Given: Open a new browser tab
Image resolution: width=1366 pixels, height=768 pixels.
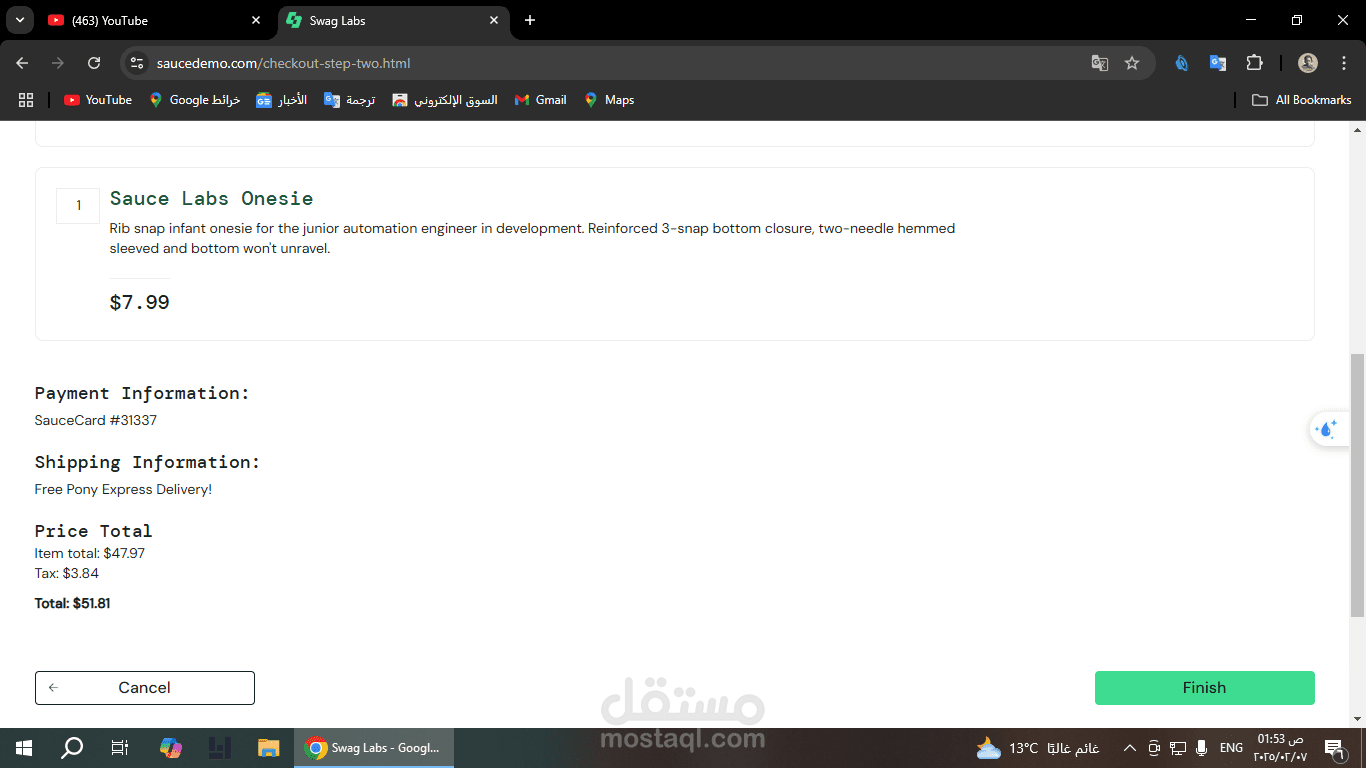Looking at the screenshot, I should pyautogui.click(x=530, y=20).
